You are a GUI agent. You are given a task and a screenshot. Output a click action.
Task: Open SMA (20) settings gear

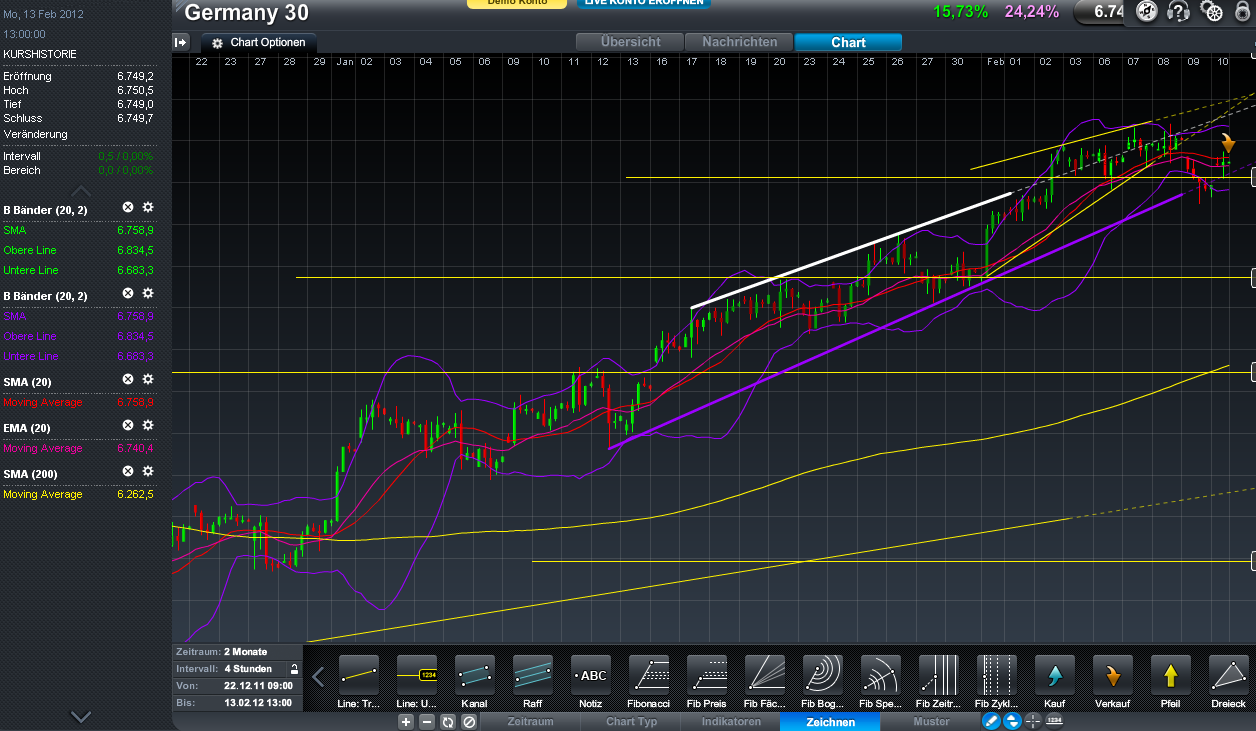tap(148, 379)
